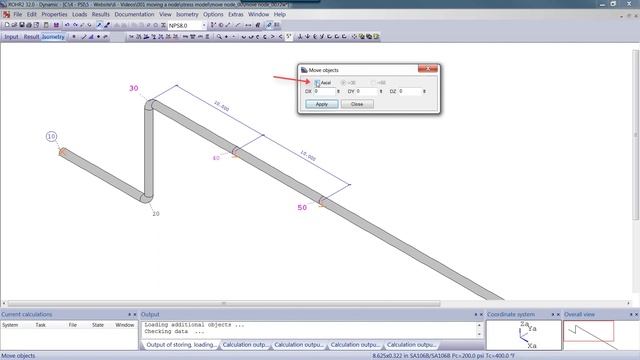
Task: Switch to the Result mode tab
Action: point(31,37)
